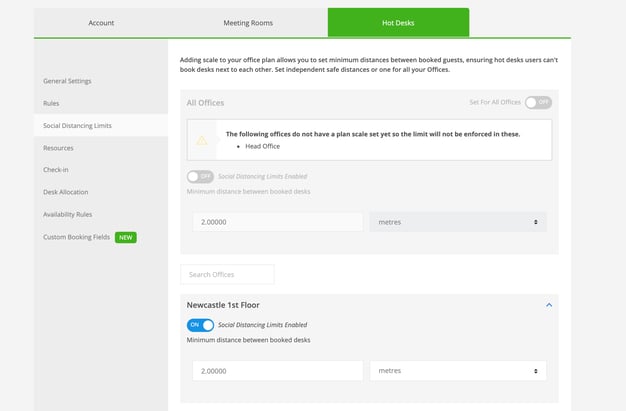Click Newcastle minimum distance input field
626x411 pixels.
point(275,370)
